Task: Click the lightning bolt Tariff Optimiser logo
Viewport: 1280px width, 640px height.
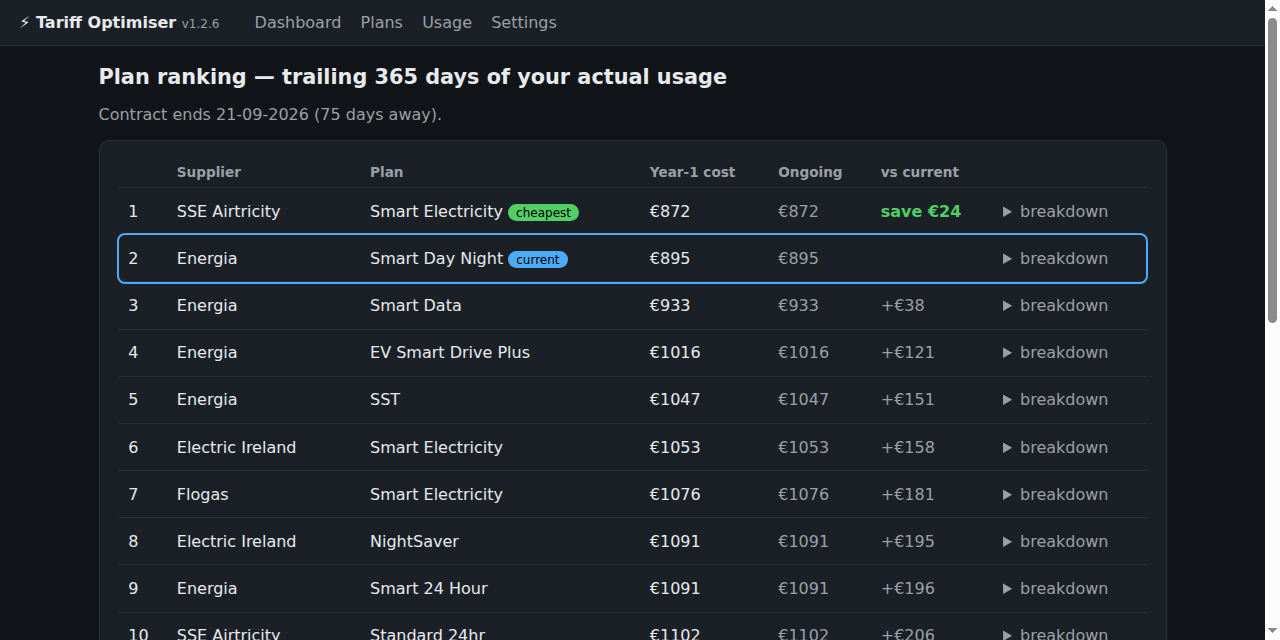Action: [97, 22]
